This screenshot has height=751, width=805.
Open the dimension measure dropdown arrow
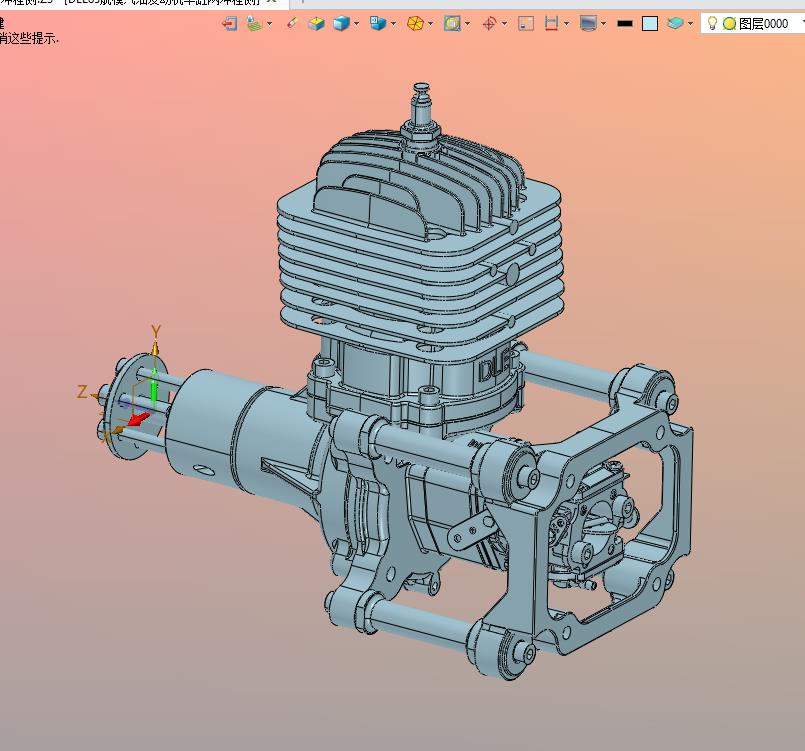pyautogui.click(x=566, y=24)
